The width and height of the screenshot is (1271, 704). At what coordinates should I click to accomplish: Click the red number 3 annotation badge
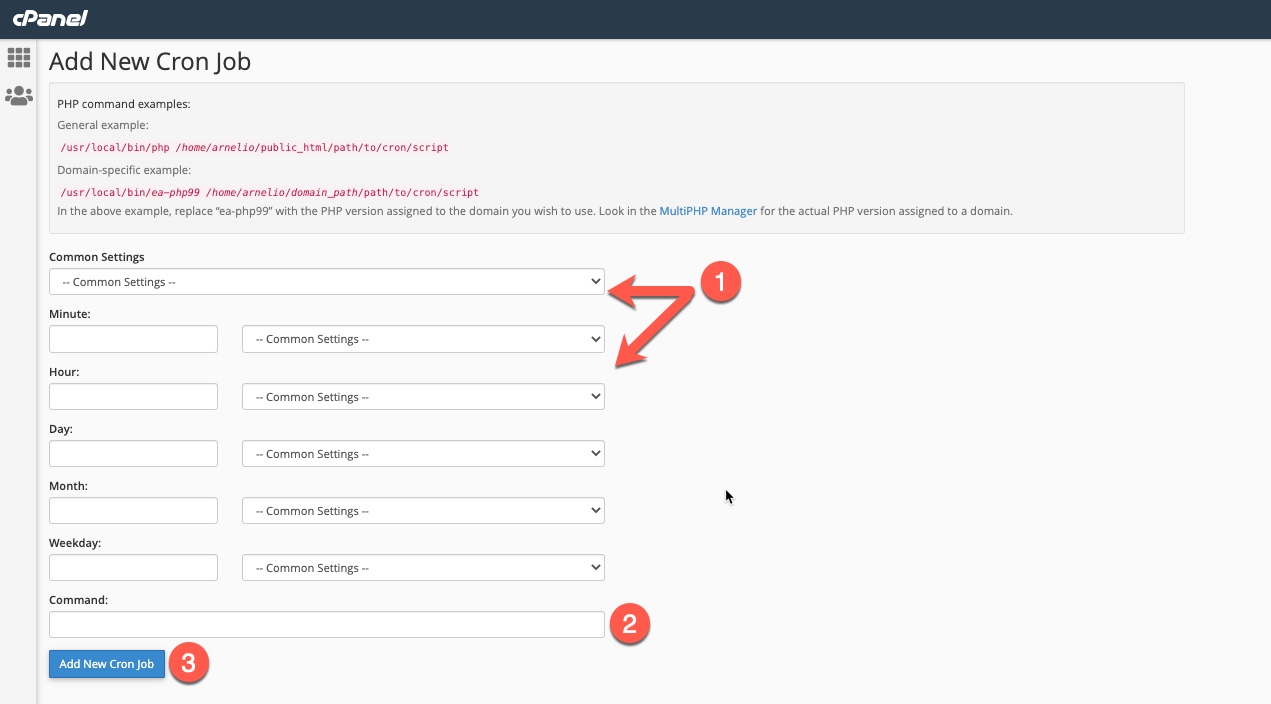tap(189, 662)
